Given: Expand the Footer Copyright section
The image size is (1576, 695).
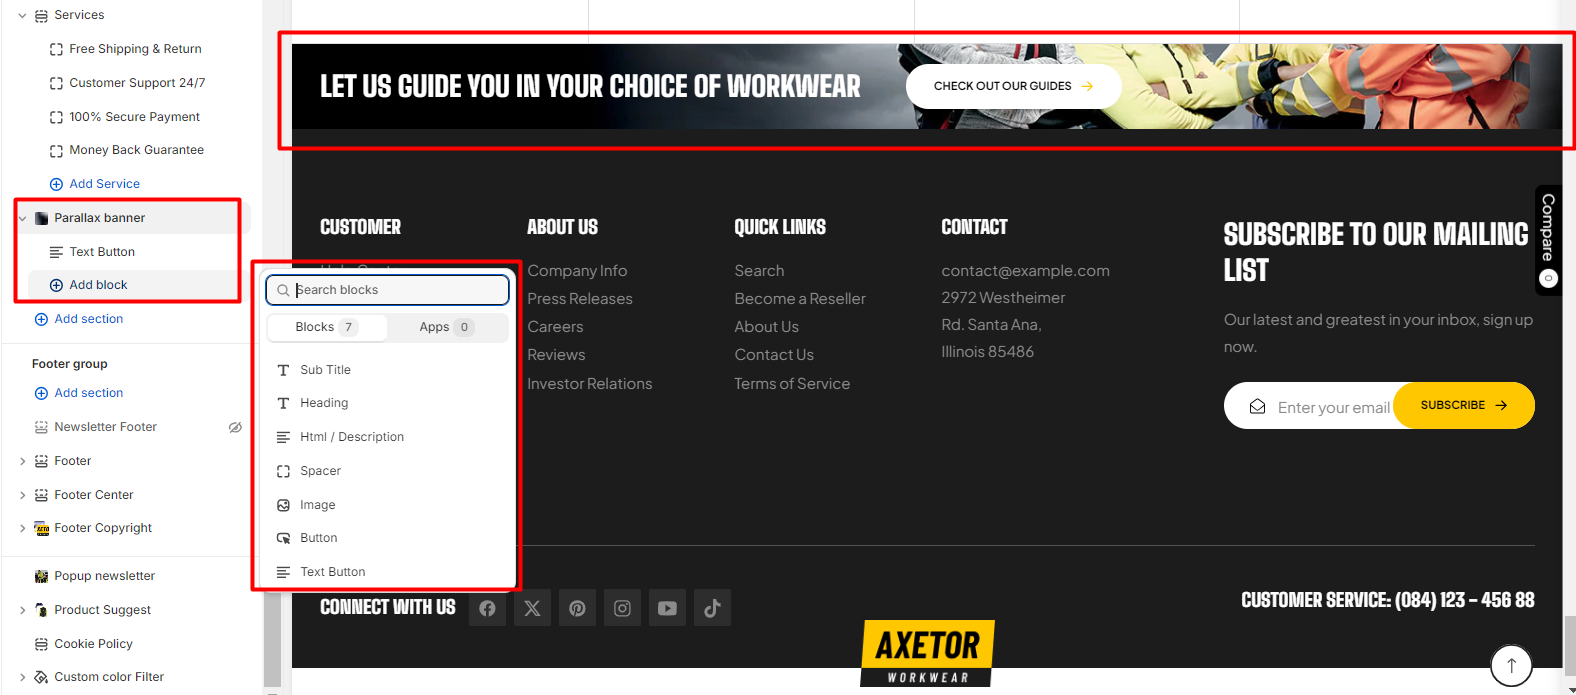Looking at the screenshot, I should tap(22, 528).
